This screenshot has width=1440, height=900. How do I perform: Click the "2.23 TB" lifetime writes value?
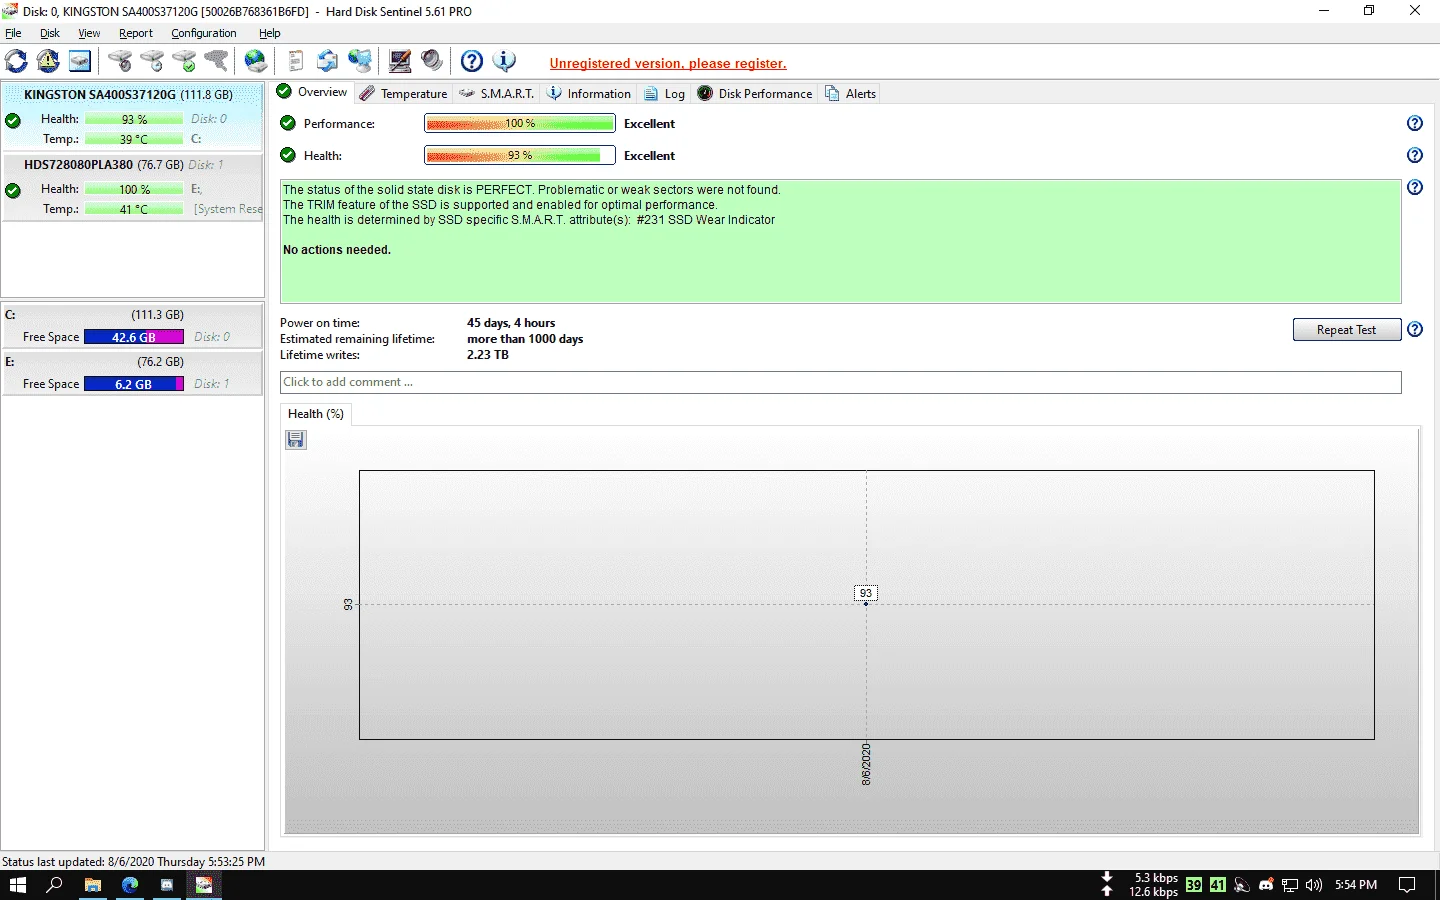click(x=488, y=355)
